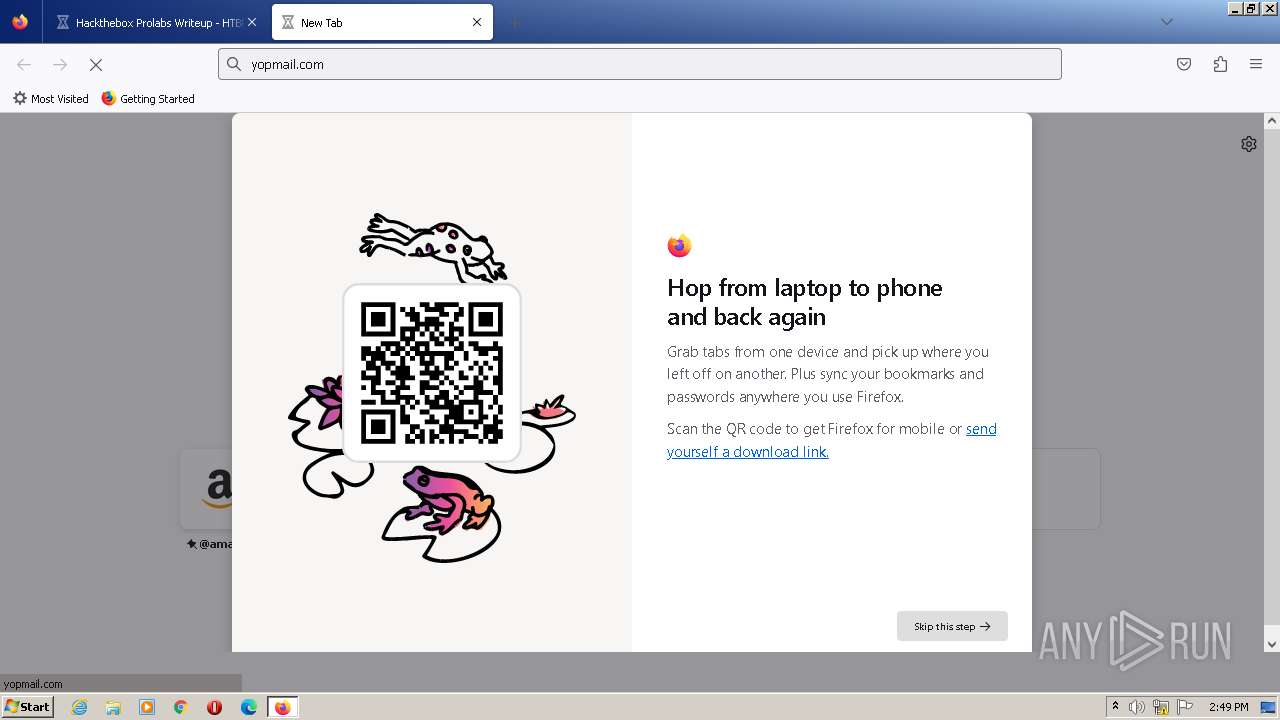The image size is (1280, 720).
Task: Open the Firefox View icon
Action: 20,22
